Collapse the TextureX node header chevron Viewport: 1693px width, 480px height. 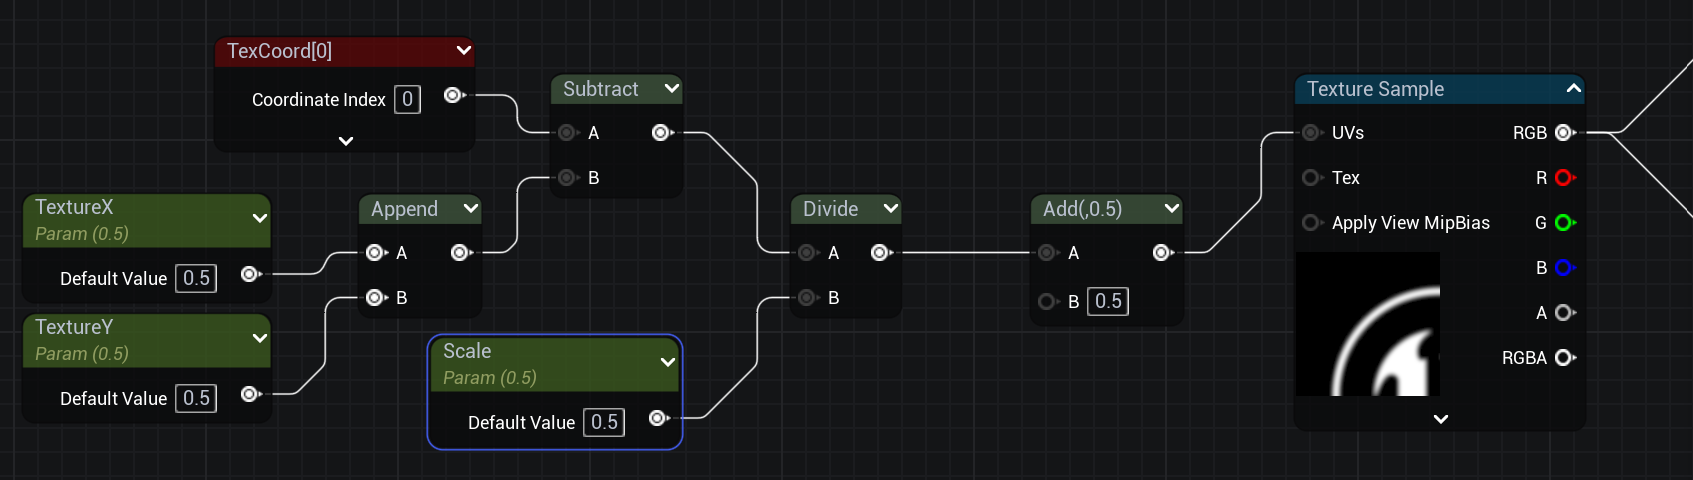[x=260, y=218]
